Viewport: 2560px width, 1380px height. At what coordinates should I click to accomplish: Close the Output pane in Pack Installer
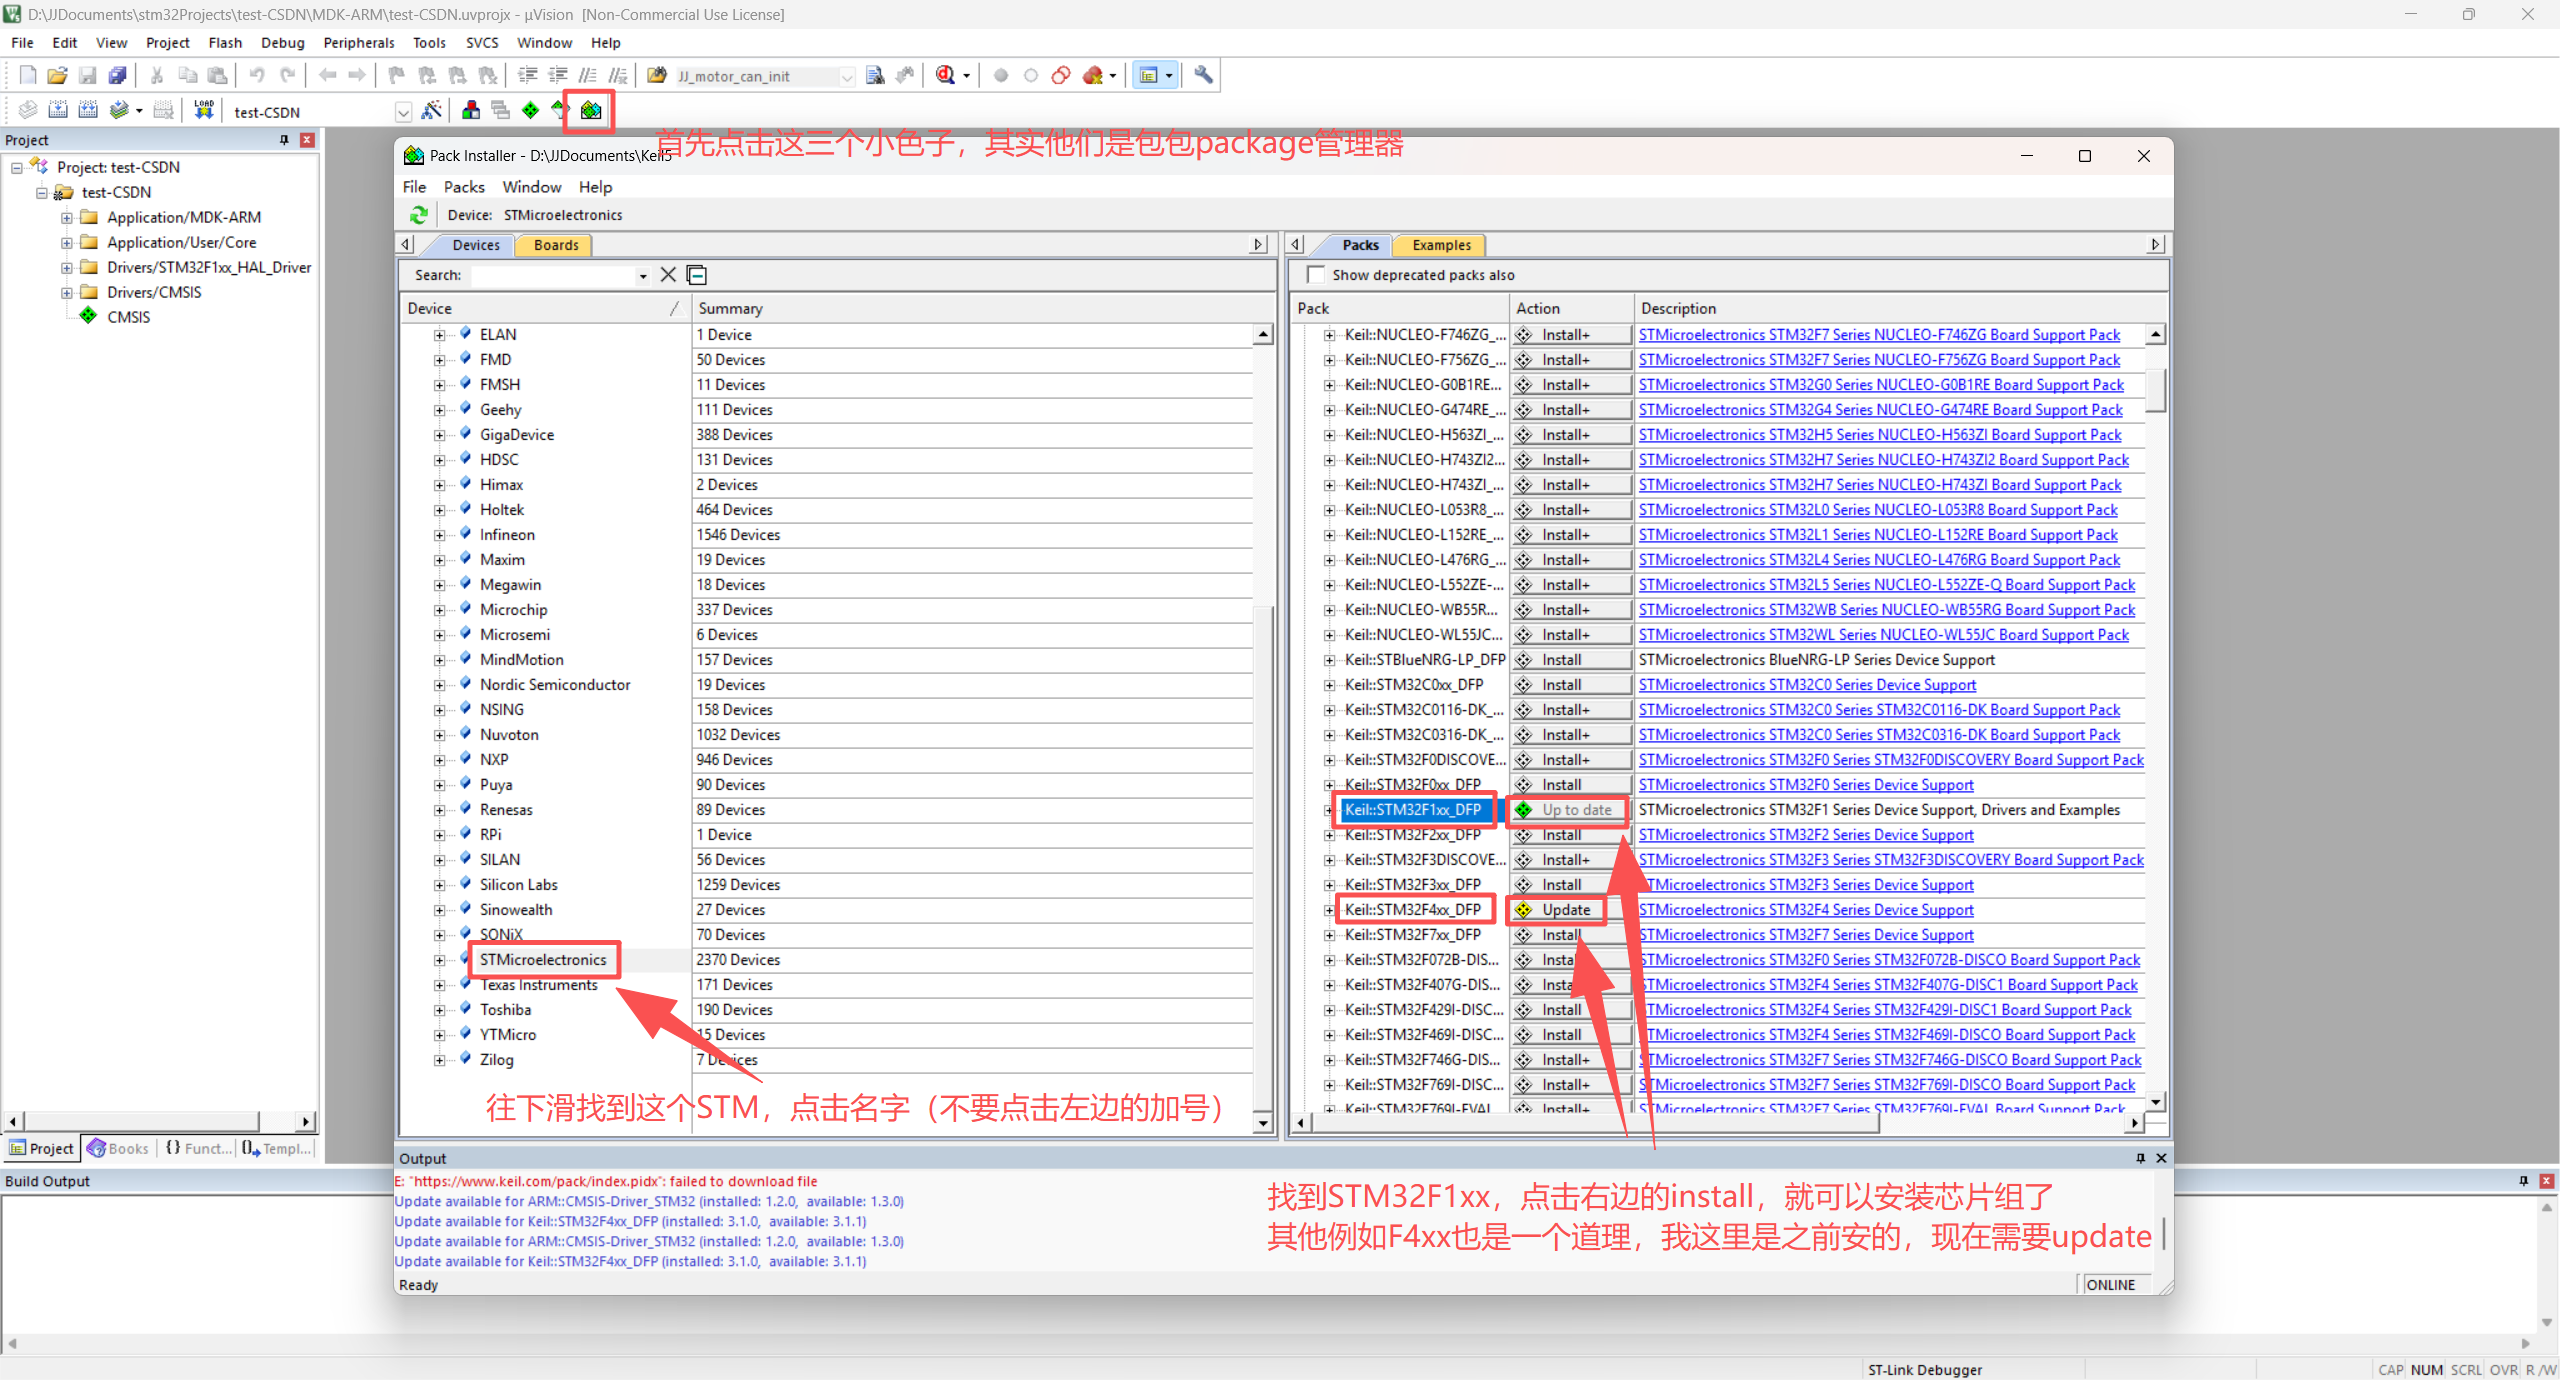(2161, 1158)
